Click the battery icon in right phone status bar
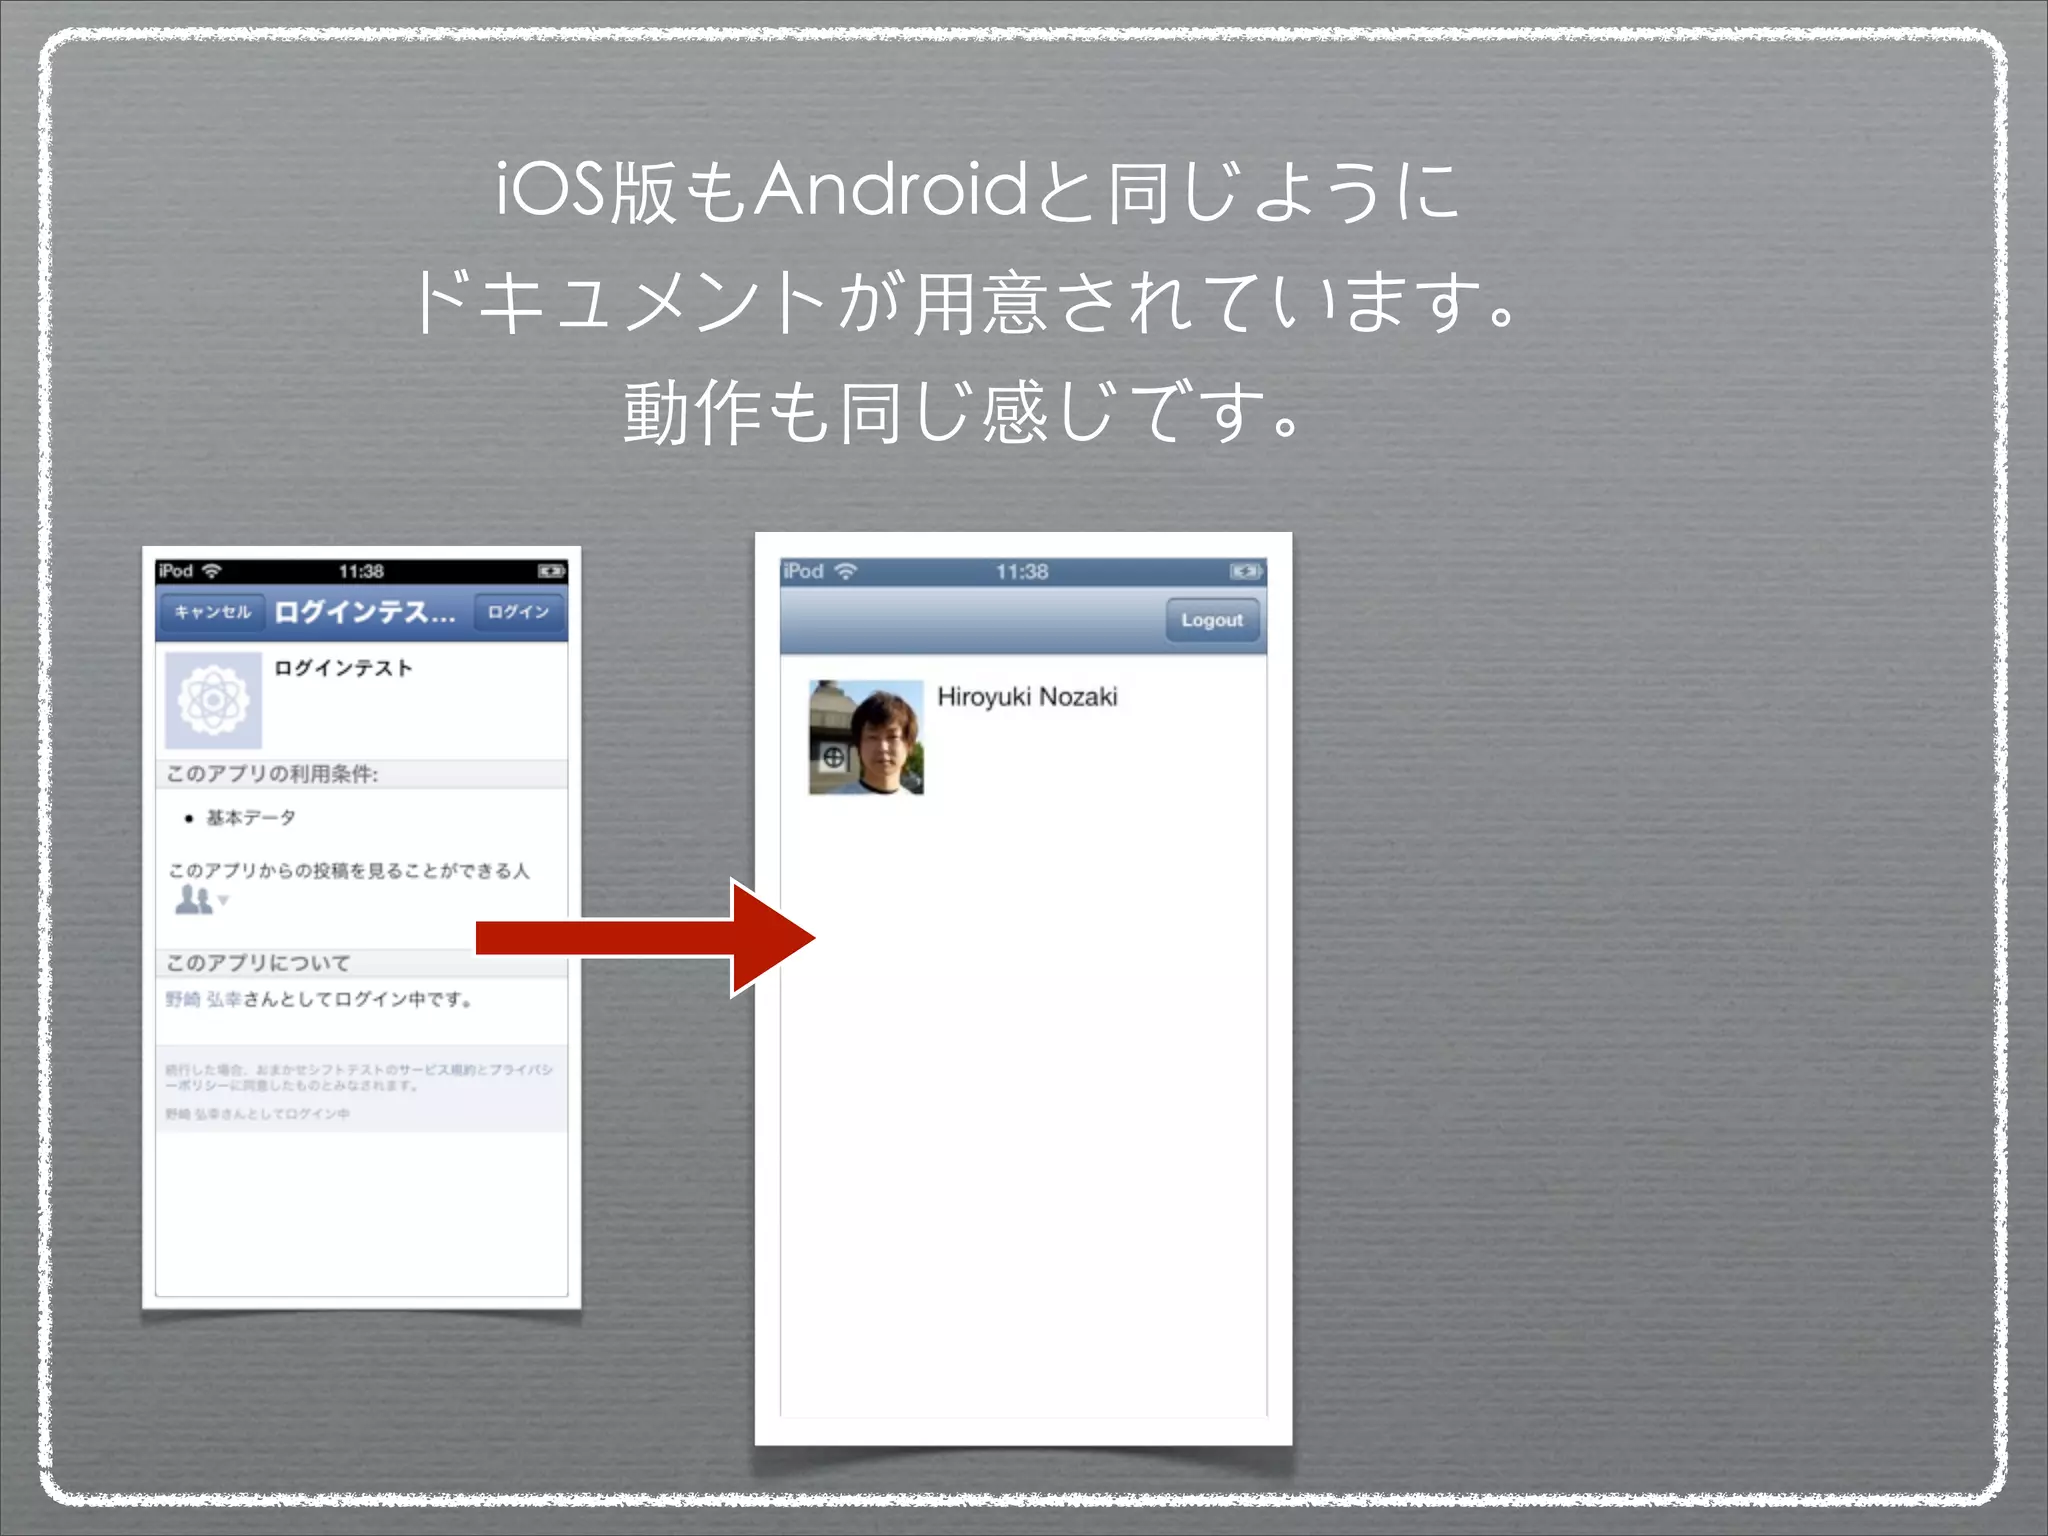 tap(1245, 571)
